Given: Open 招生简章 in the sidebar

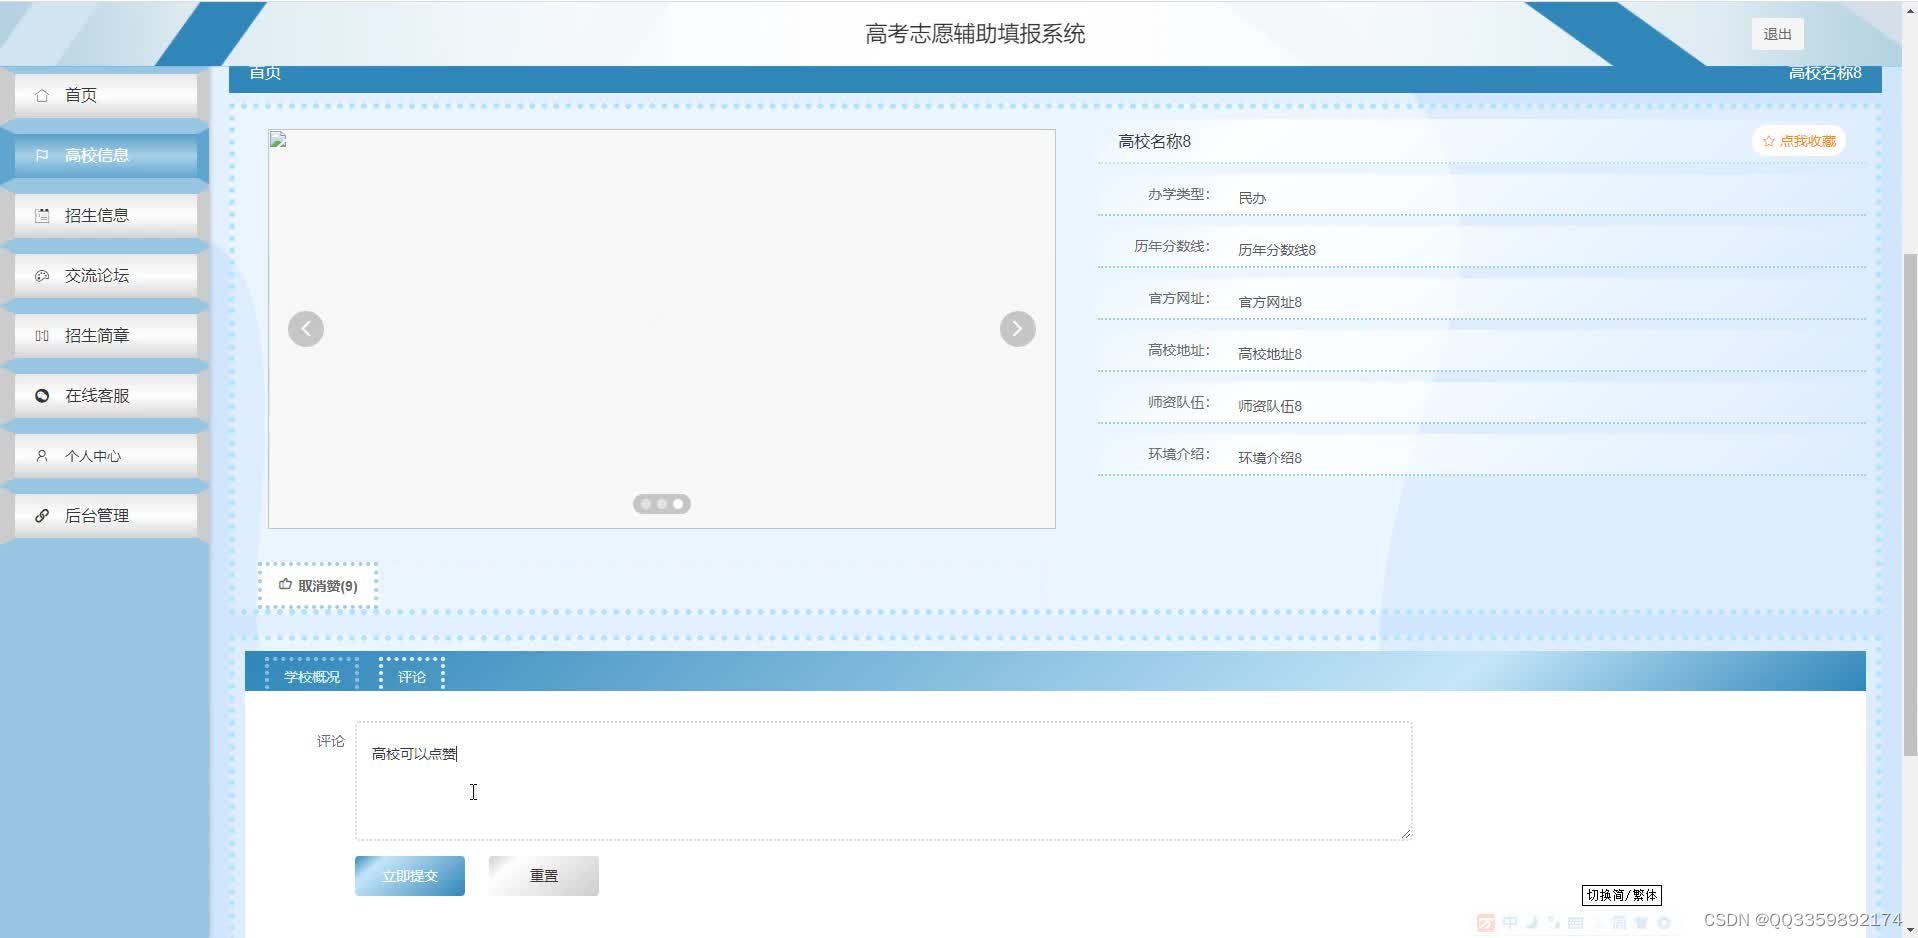Looking at the screenshot, I should click(106, 335).
